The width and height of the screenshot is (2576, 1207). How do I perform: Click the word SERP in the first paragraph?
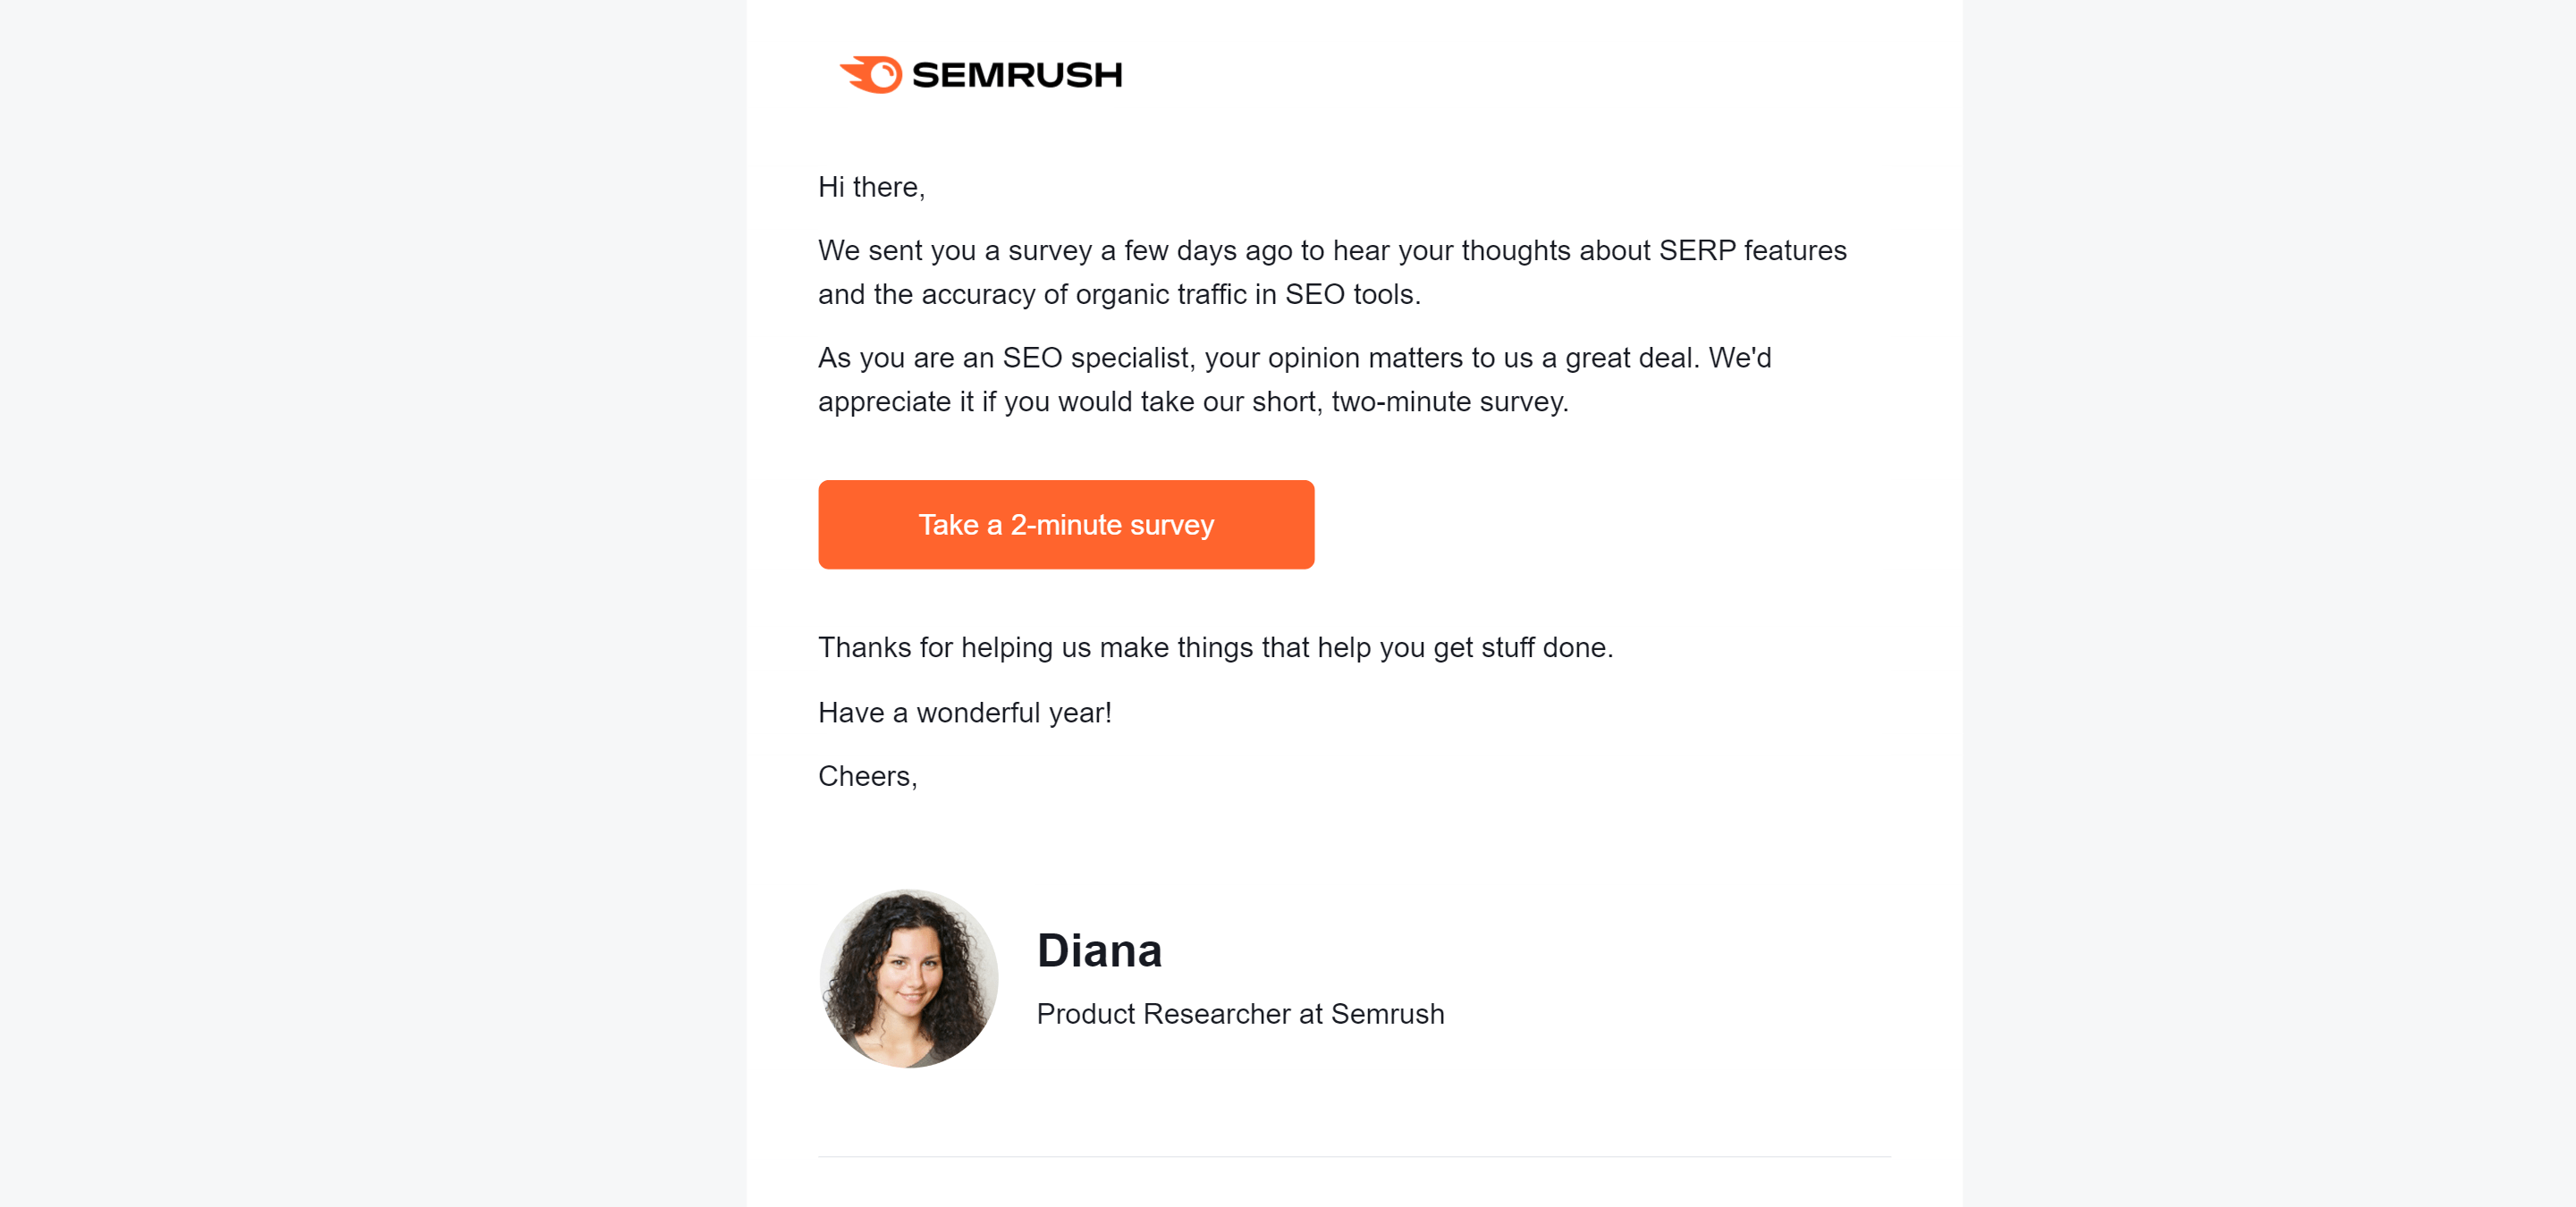(1697, 250)
